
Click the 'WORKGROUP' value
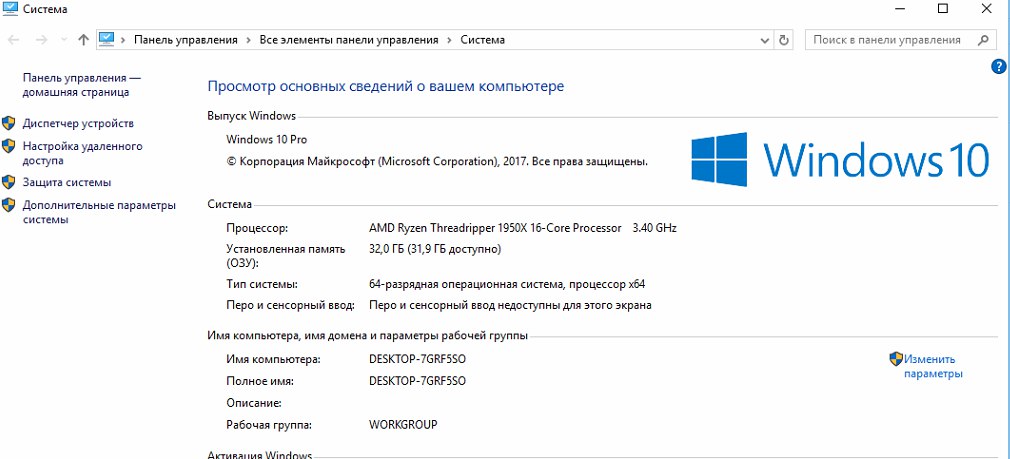tap(403, 425)
